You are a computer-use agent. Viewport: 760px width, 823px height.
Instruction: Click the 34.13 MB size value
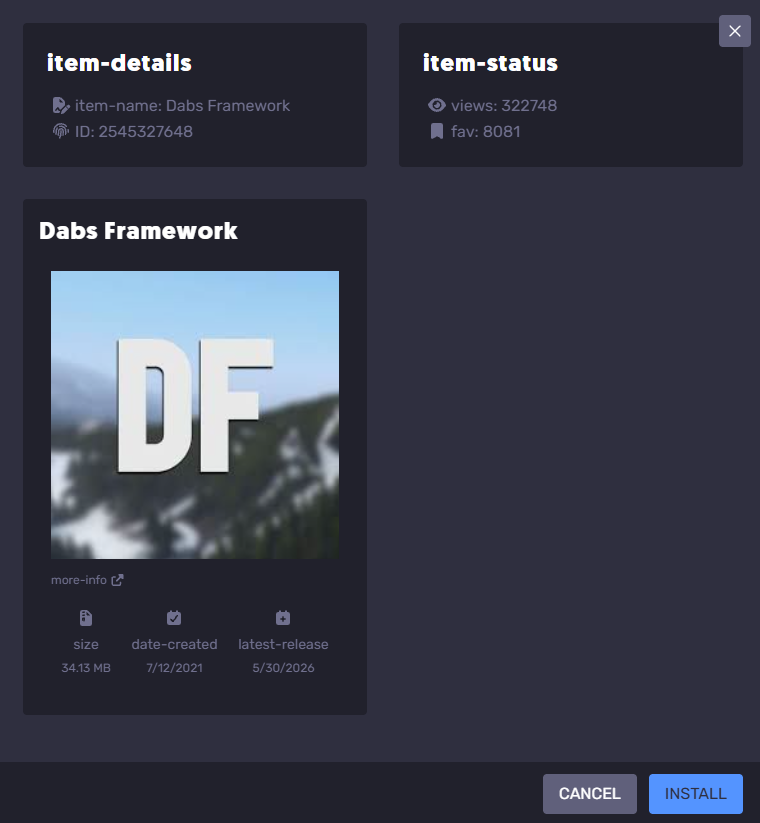click(x=86, y=668)
